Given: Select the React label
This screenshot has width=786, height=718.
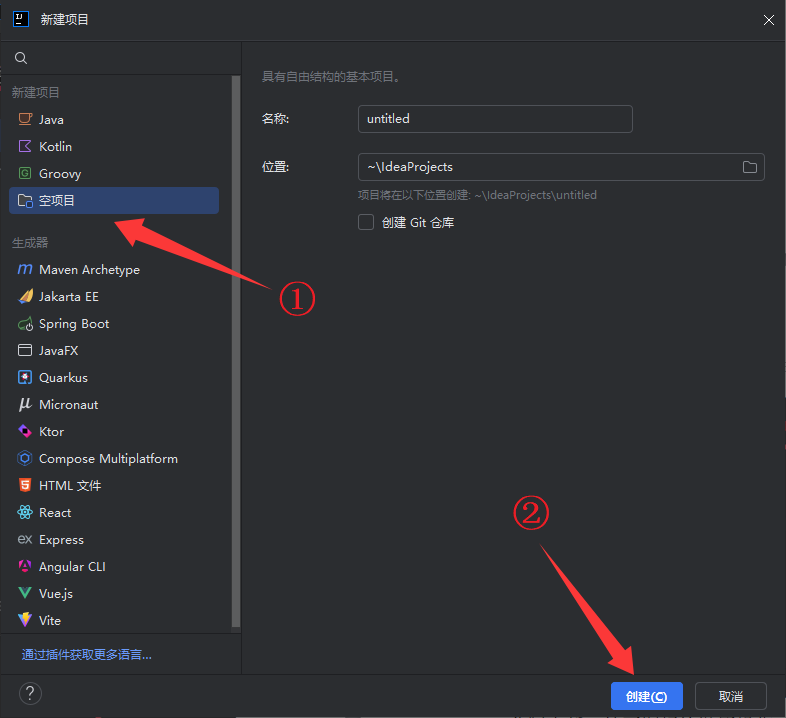Looking at the screenshot, I should (x=55, y=512).
